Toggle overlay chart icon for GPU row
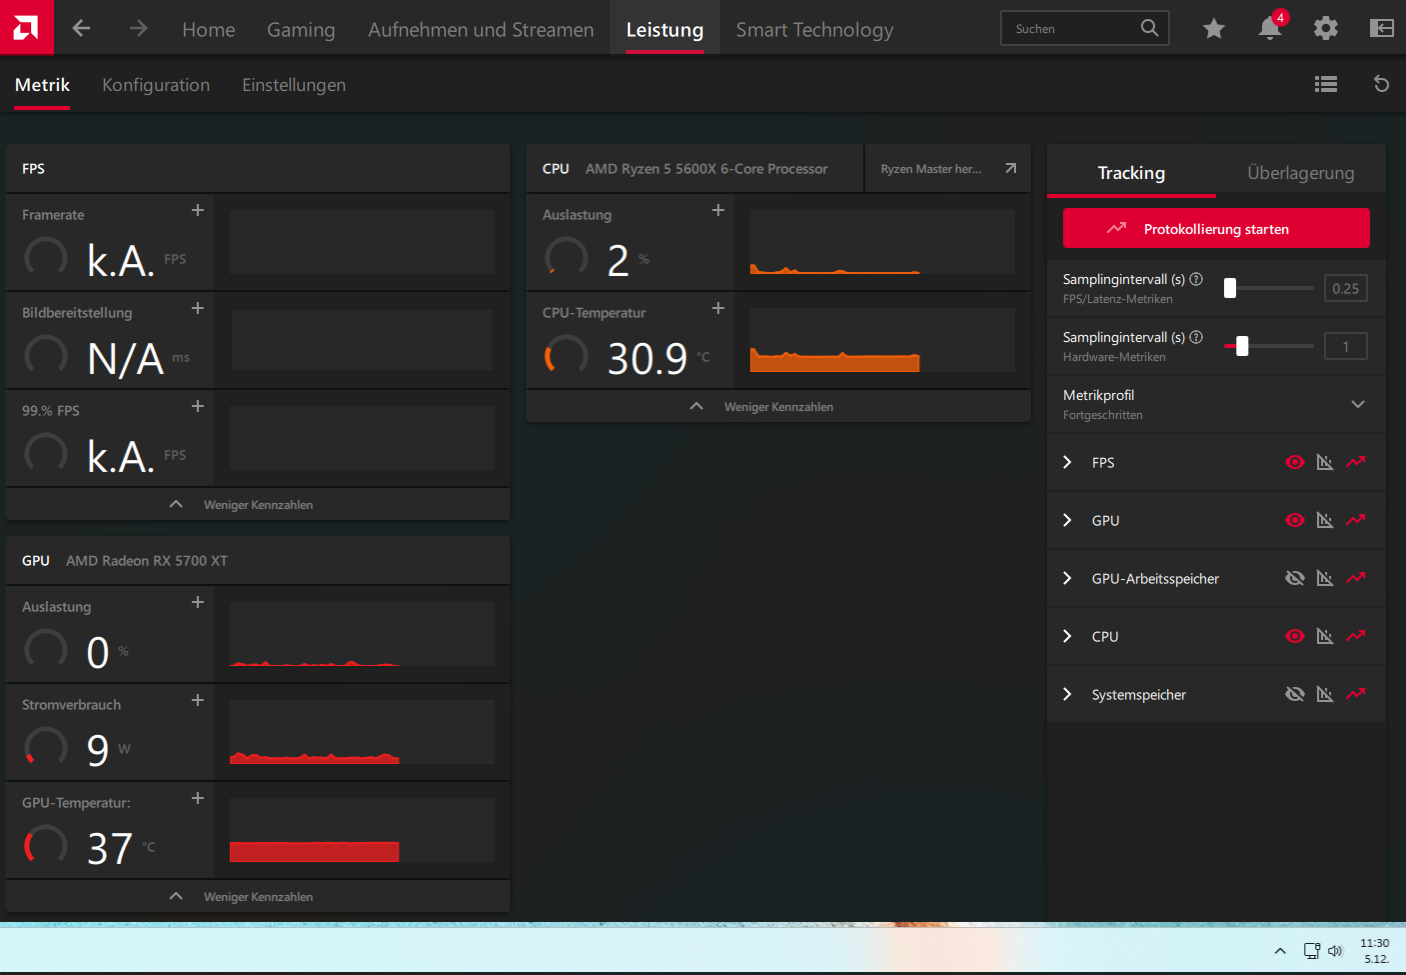This screenshot has height=975, width=1406. pyautogui.click(x=1325, y=520)
